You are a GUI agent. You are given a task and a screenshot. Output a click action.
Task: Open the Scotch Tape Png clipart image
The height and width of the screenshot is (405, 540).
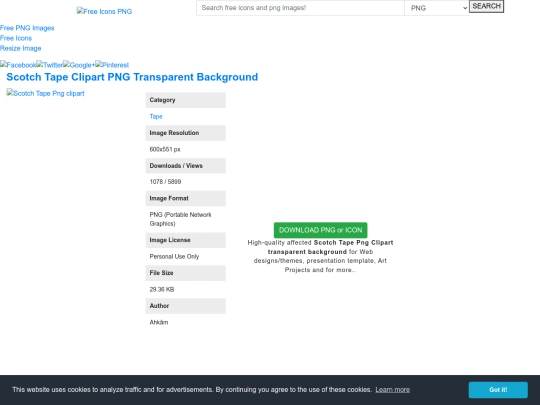(x=45, y=93)
